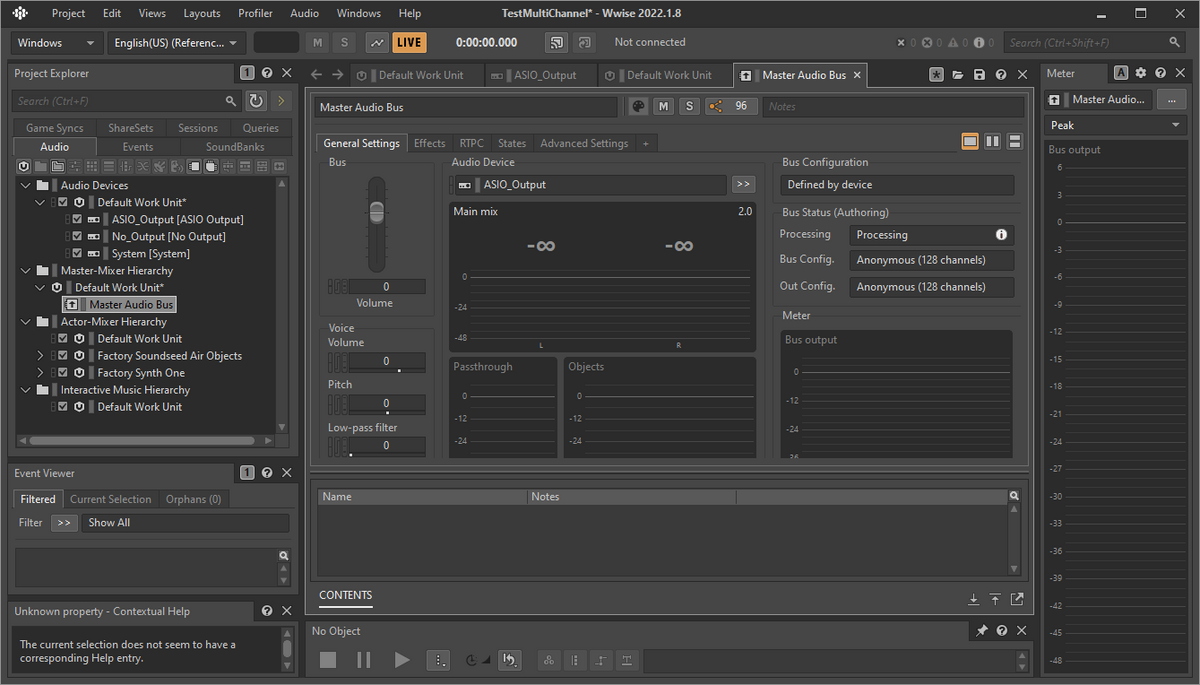Open the Game Syncs tab
The width and height of the screenshot is (1200, 685).
(55, 128)
